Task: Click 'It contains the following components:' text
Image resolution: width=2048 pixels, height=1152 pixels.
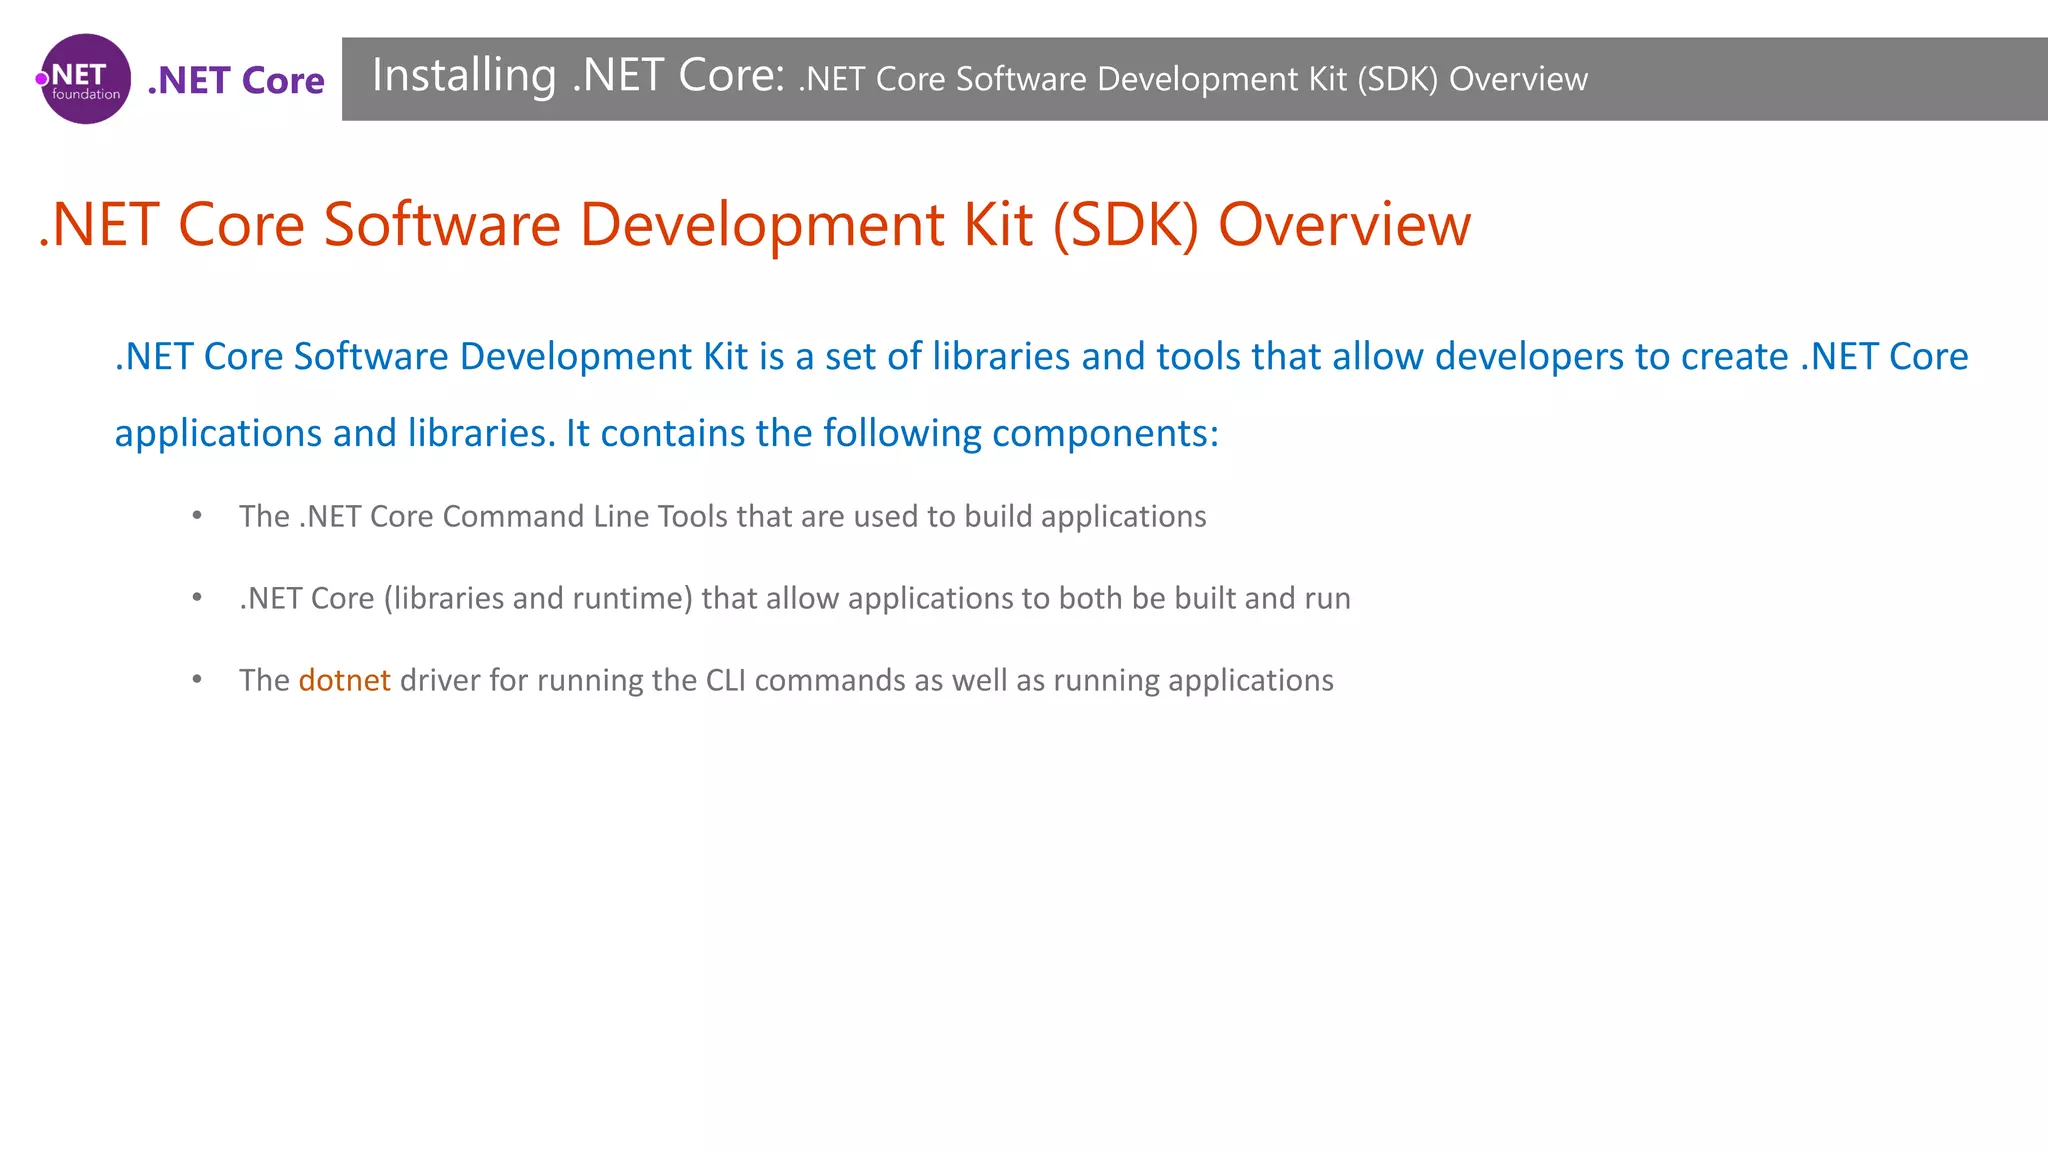Action: (892, 433)
